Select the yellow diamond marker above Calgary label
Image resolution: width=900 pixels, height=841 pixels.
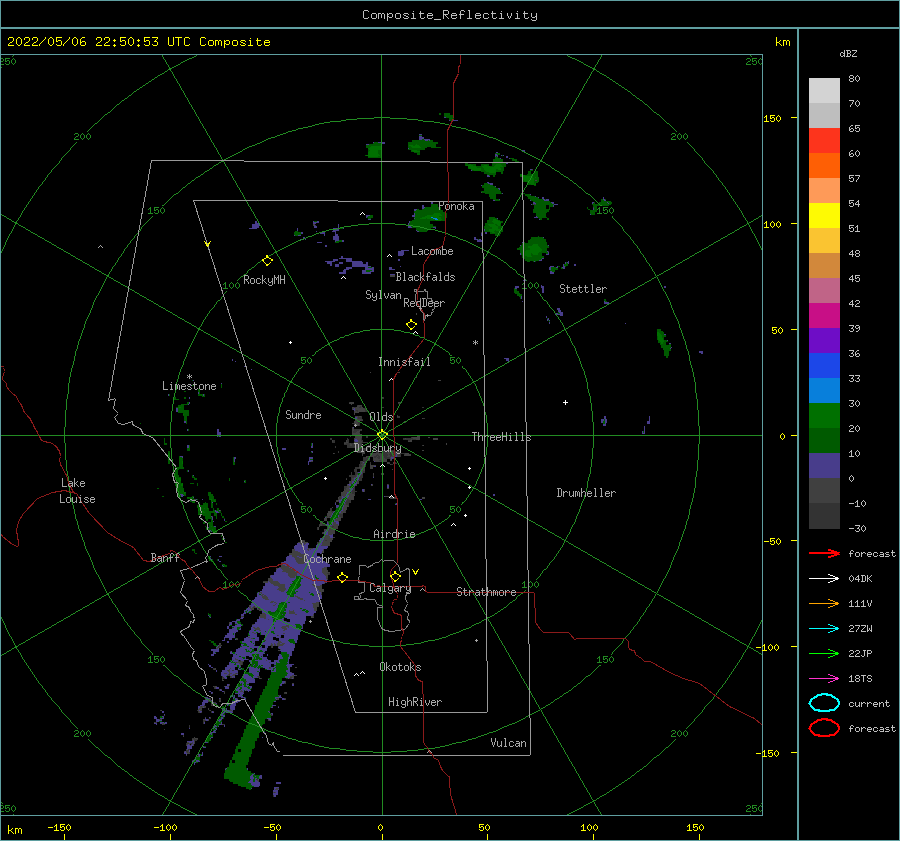(395, 576)
